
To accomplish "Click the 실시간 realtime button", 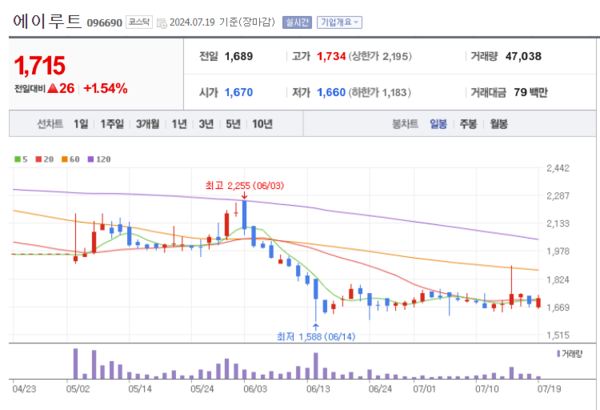I will tap(297, 23).
